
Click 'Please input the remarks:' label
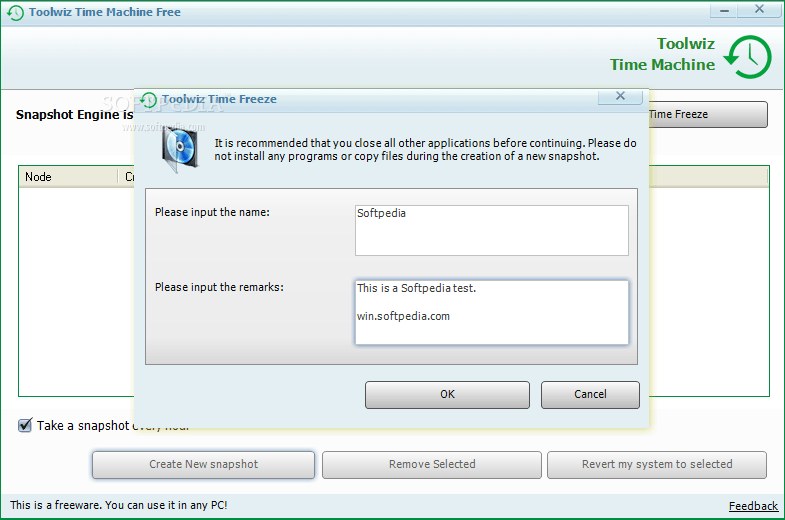coord(219,287)
